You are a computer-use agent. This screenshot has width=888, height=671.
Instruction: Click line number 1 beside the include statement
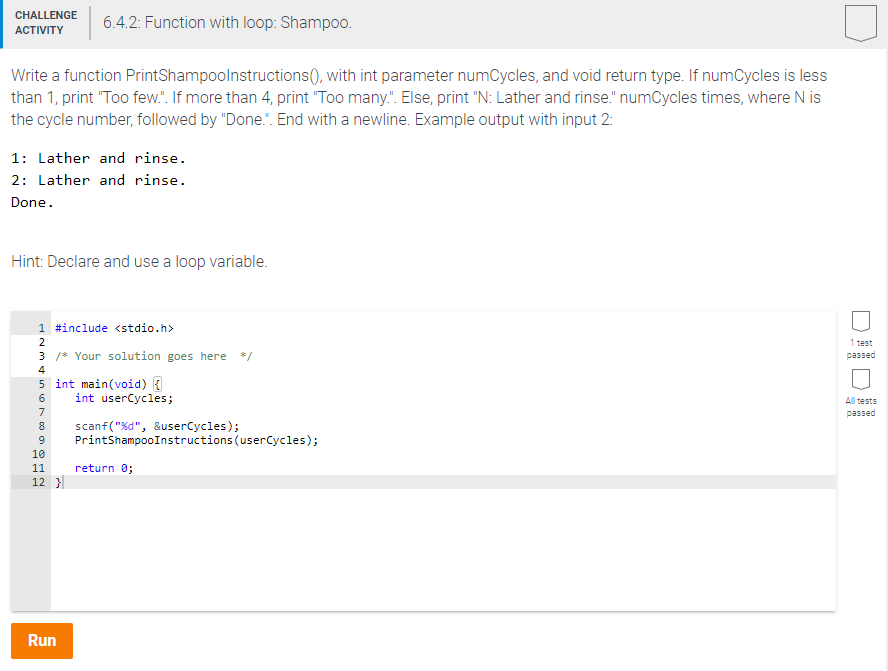40,327
